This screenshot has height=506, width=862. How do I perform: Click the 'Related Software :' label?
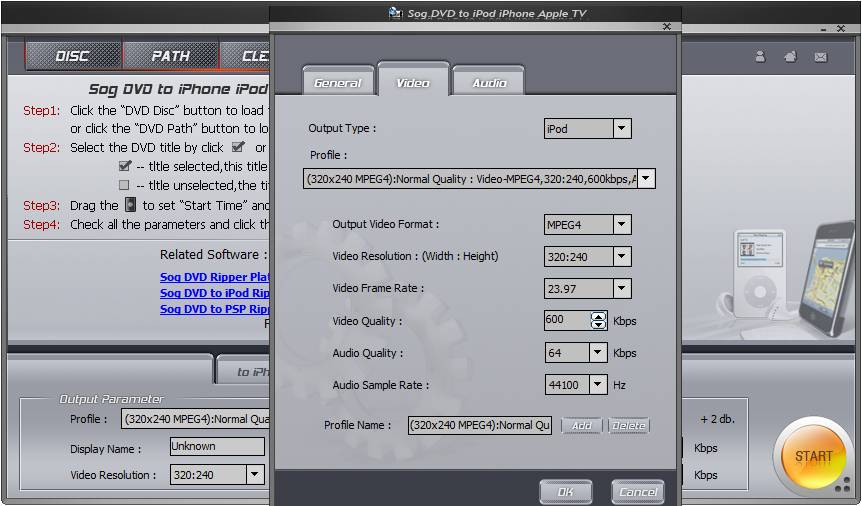point(213,255)
